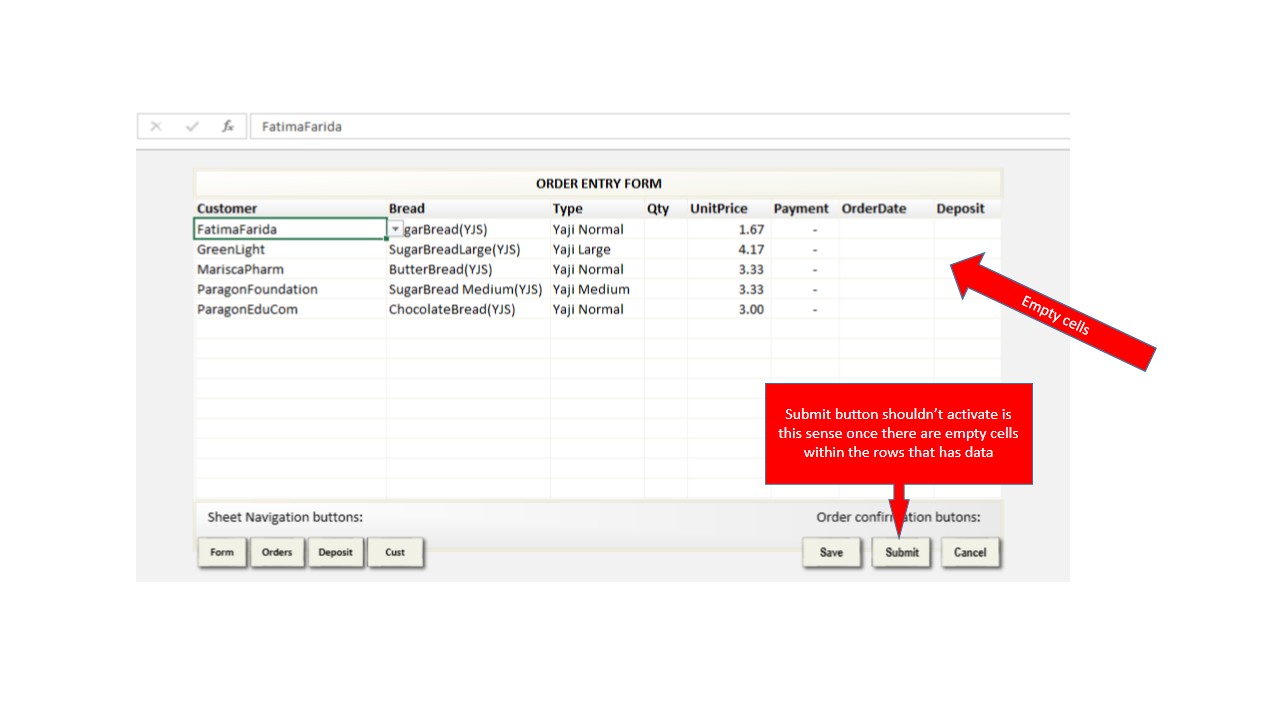This screenshot has width=1280, height=720.
Task: Select the Yaji Large type cell
Action: point(597,249)
